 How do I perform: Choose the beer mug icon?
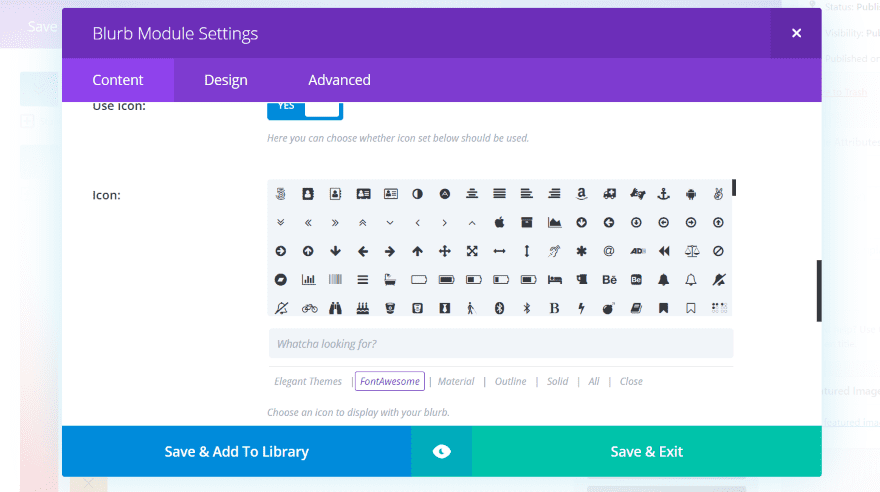coord(581,279)
